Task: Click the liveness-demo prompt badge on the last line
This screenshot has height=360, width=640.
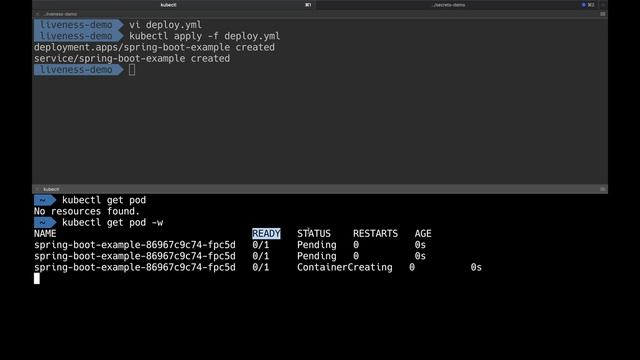Action: coord(78,70)
